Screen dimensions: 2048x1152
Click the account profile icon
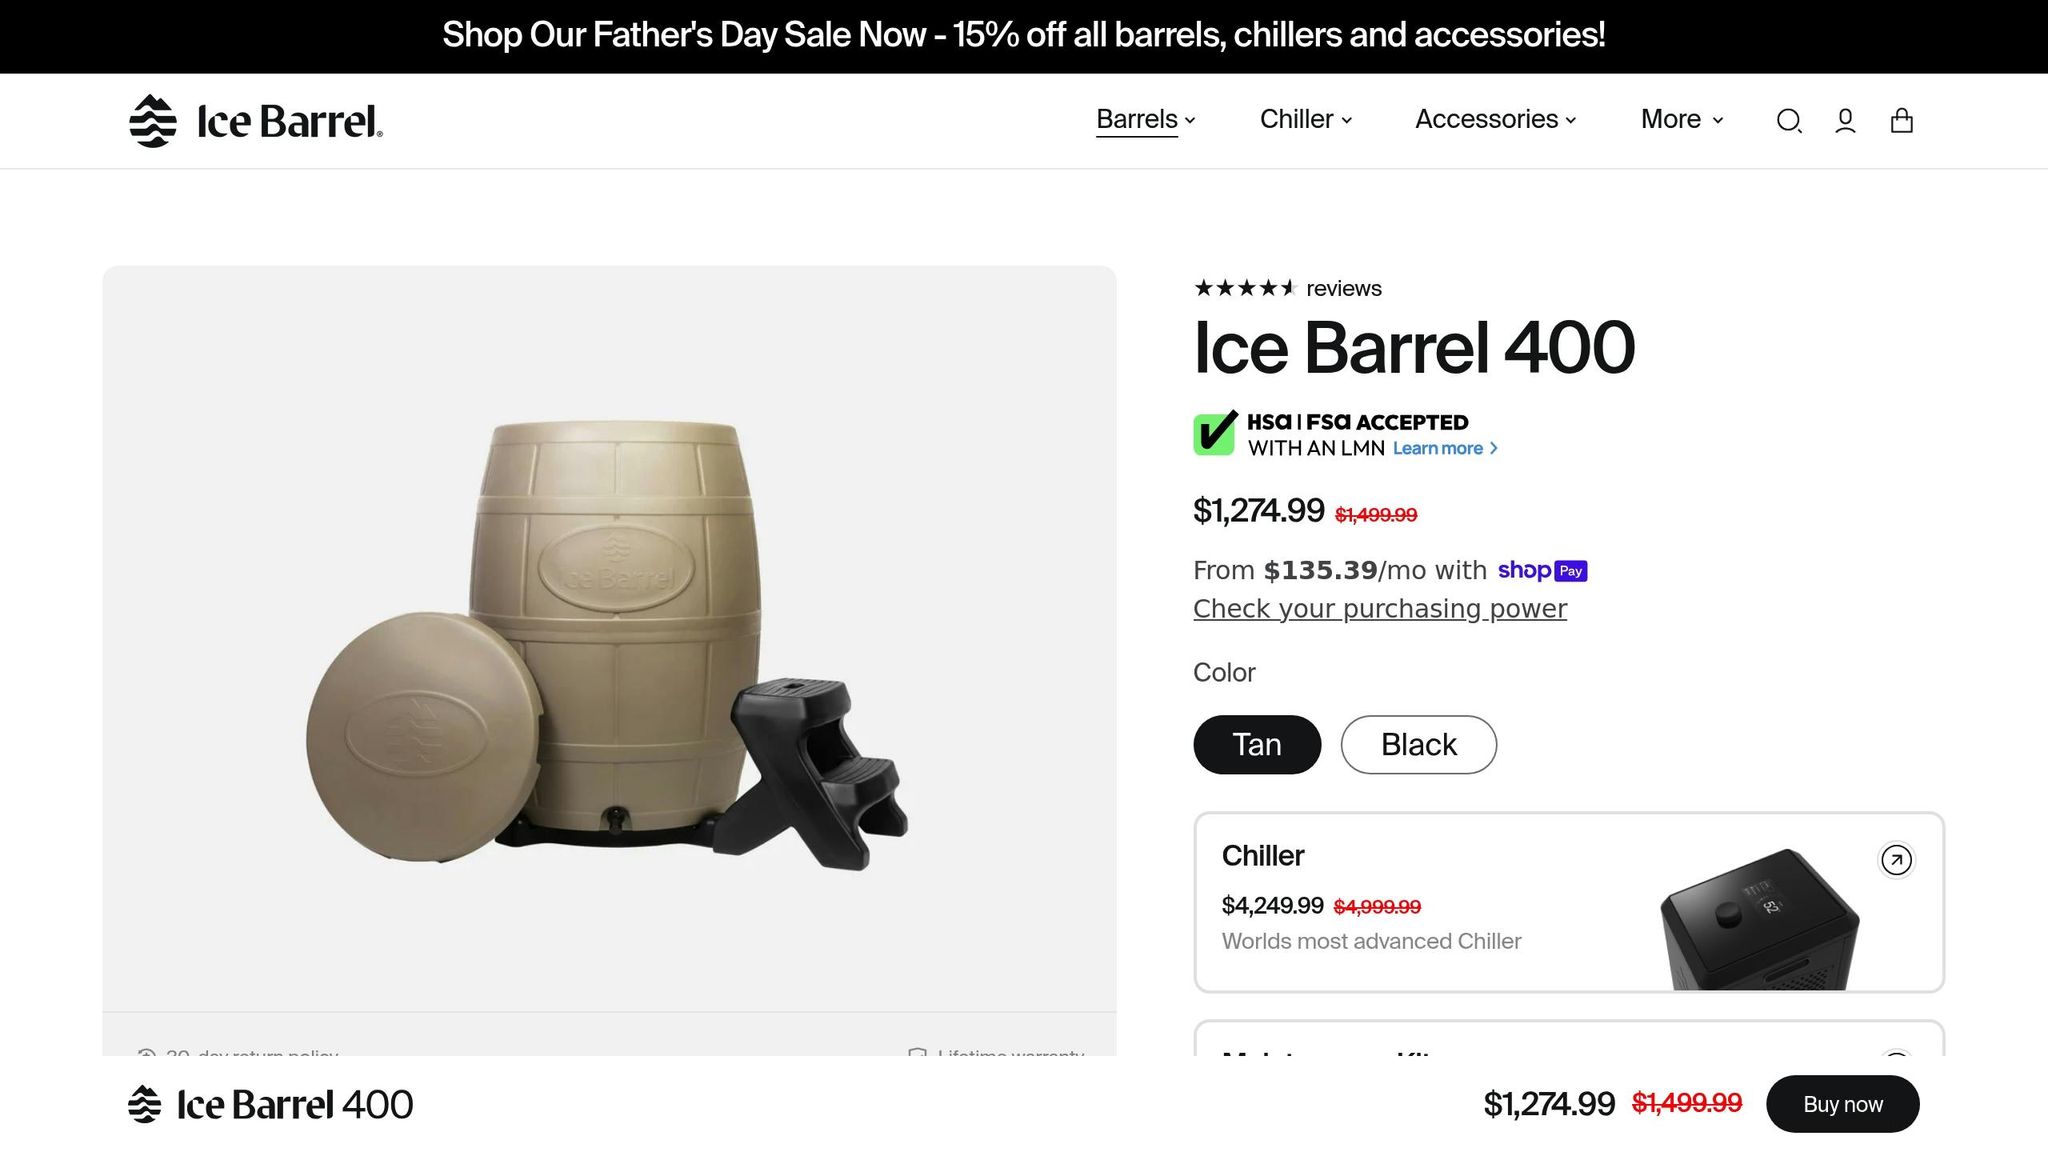(1845, 120)
